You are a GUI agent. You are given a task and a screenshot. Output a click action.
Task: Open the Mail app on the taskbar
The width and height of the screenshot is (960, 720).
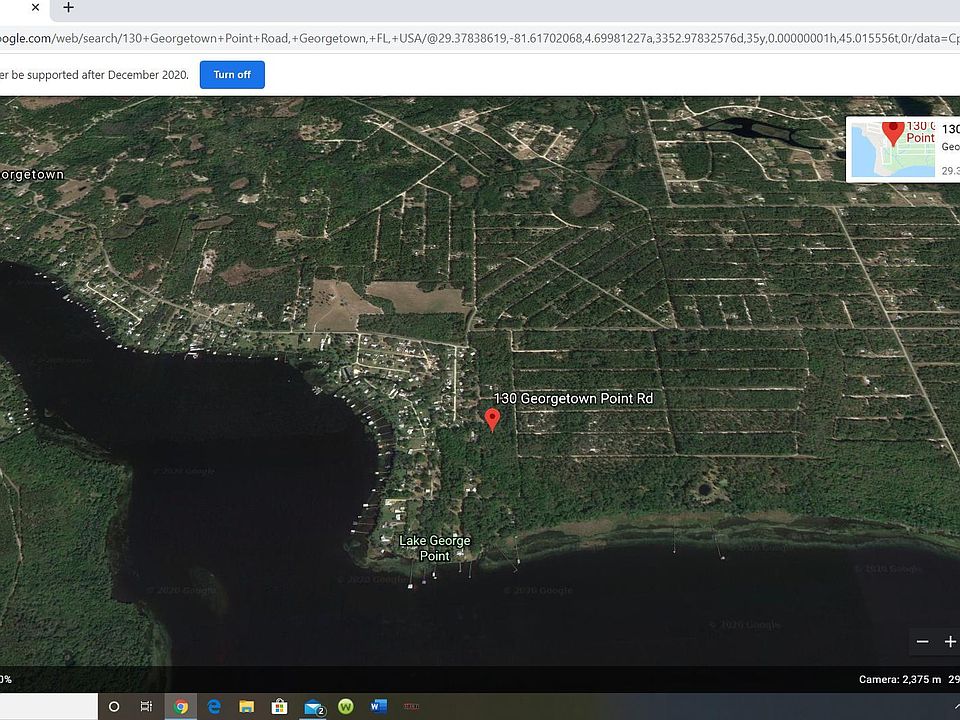pyautogui.click(x=313, y=707)
